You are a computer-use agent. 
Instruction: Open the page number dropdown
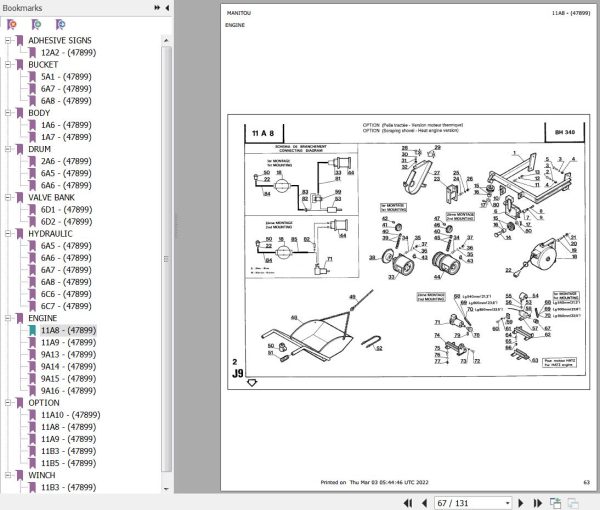[507, 503]
